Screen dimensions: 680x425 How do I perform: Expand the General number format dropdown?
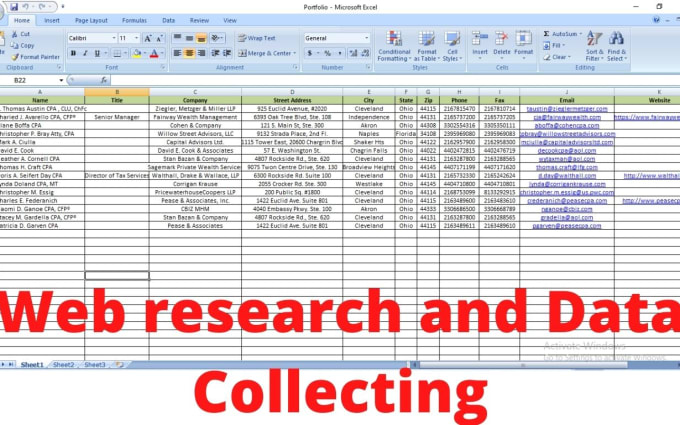pyautogui.click(x=366, y=38)
